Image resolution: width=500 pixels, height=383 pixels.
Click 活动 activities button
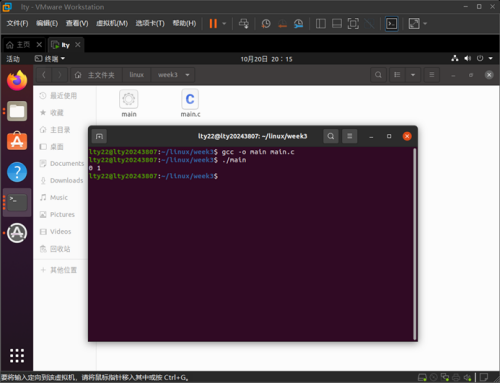point(13,59)
